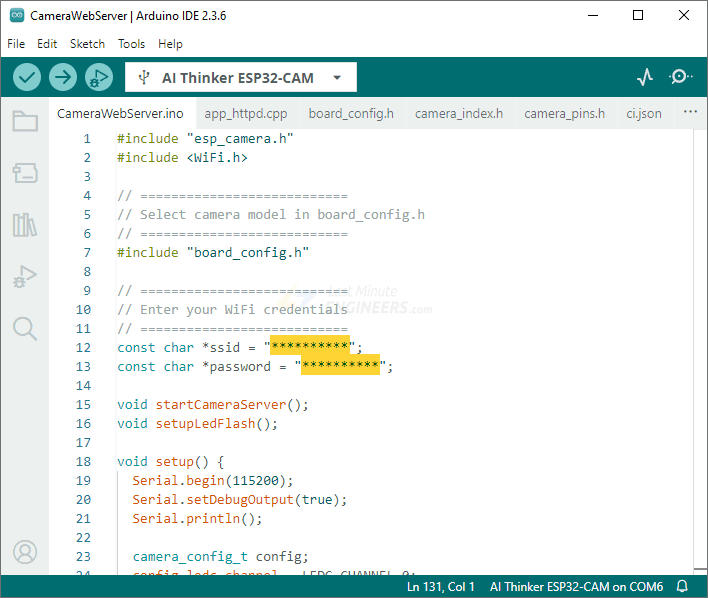The width and height of the screenshot is (708, 598).
Task: Open the Serial Monitor icon
Action: pos(681,77)
